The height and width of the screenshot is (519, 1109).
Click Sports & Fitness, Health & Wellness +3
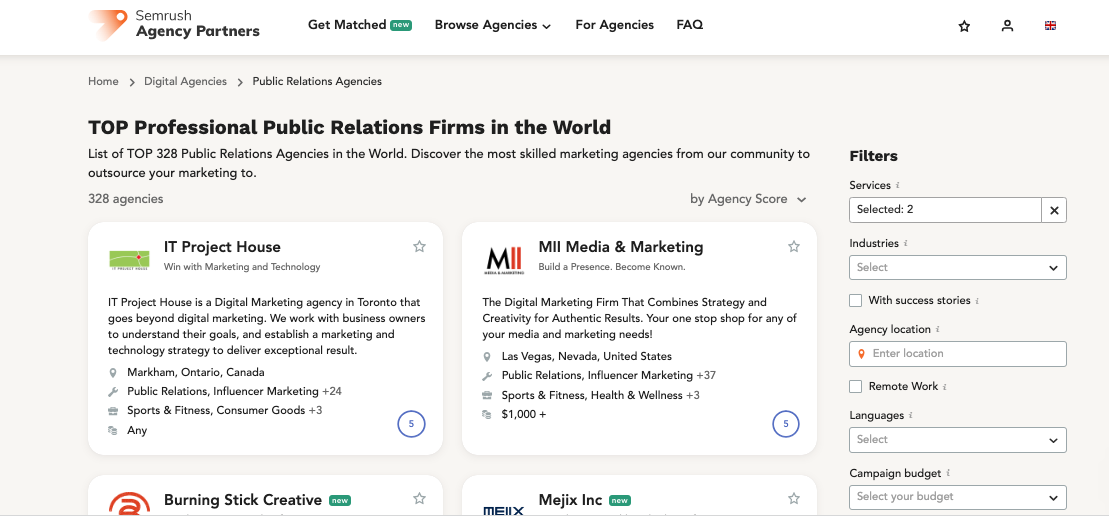pyautogui.click(x=600, y=395)
